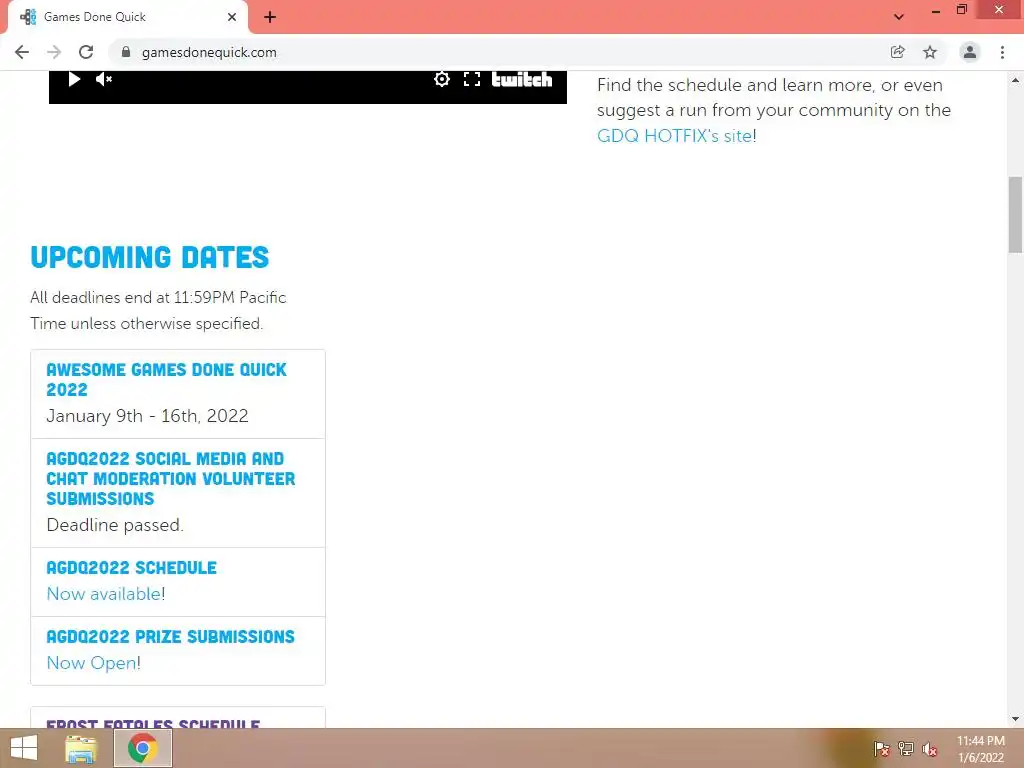Click the page's vertical scrollbar thumb
The height and width of the screenshot is (768, 1024).
[1015, 214]
